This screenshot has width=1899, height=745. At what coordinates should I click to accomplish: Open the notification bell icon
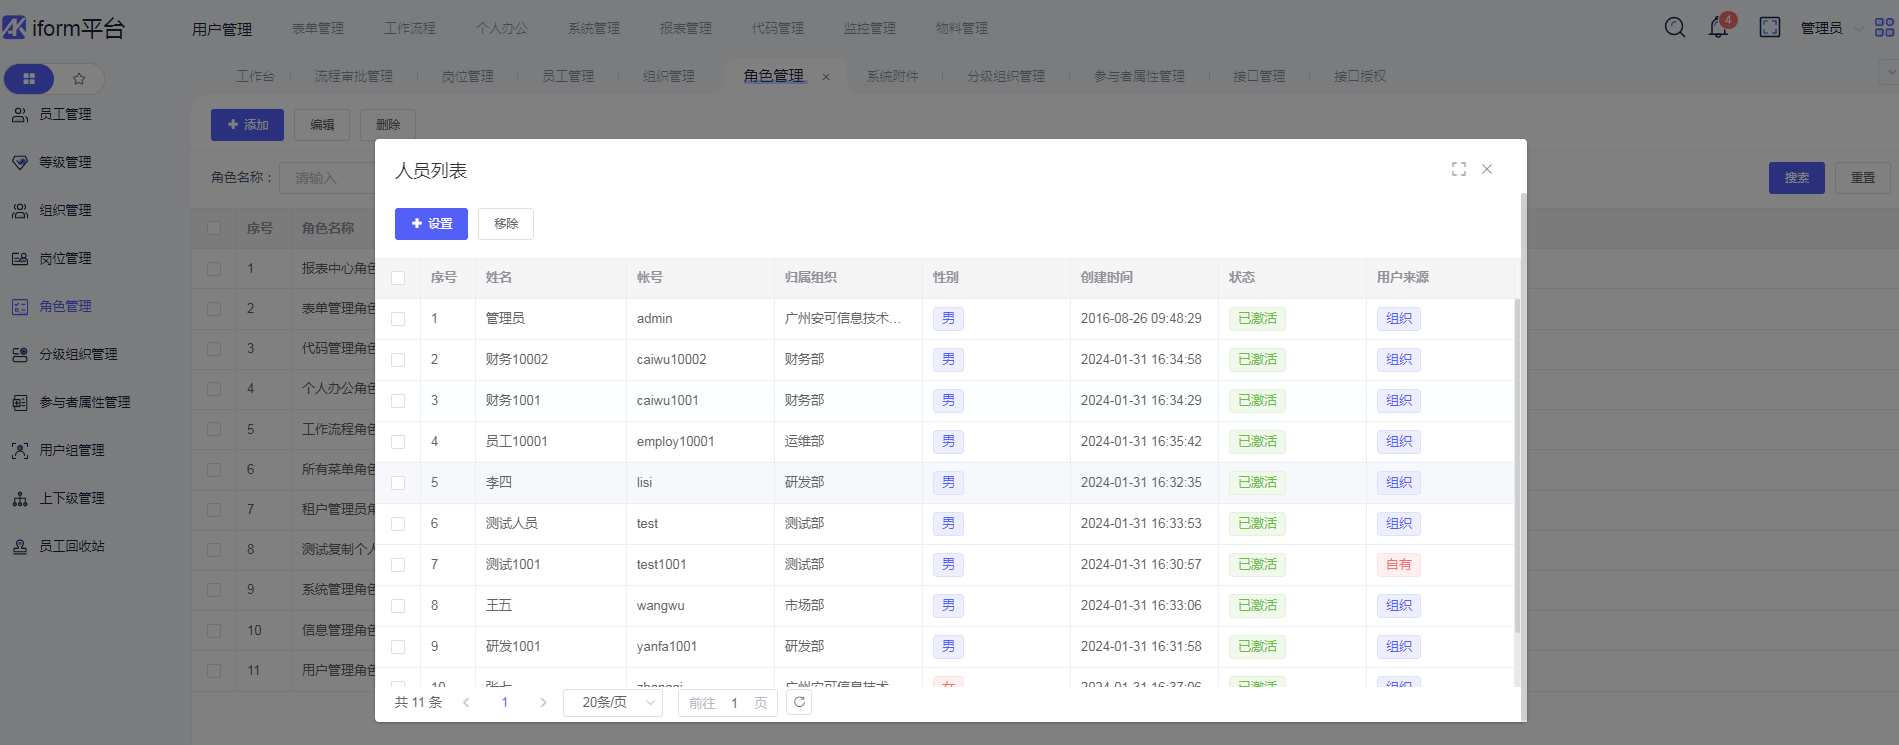pos(1719,27)
